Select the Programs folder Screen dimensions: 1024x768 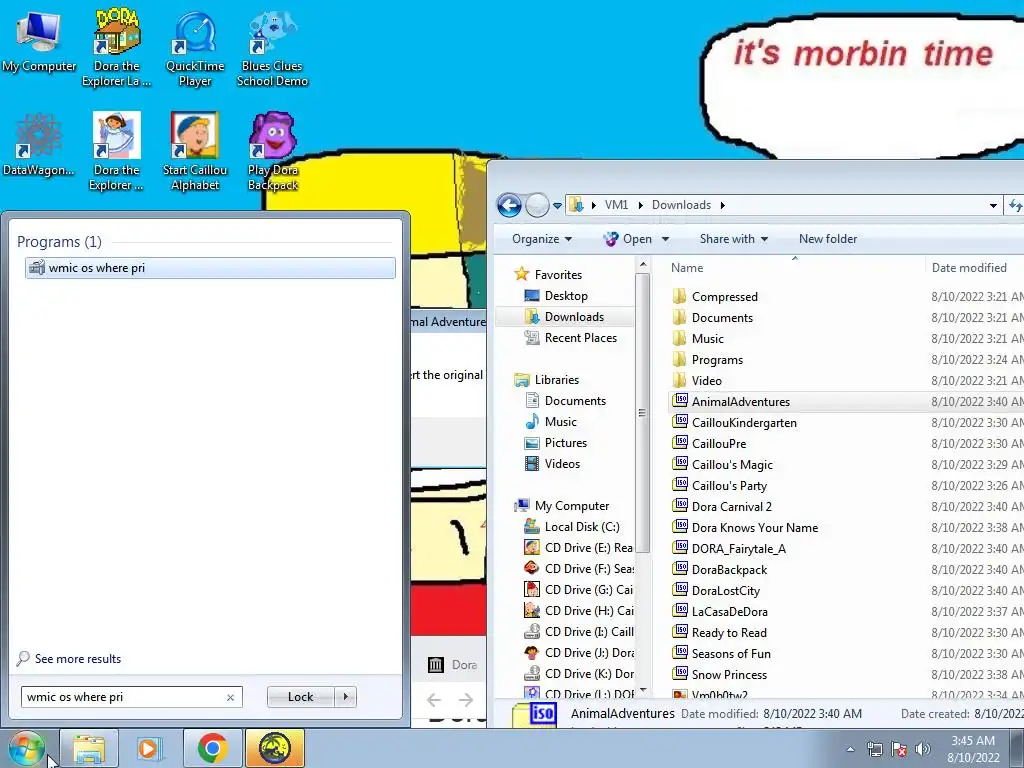tap(707, 360)
